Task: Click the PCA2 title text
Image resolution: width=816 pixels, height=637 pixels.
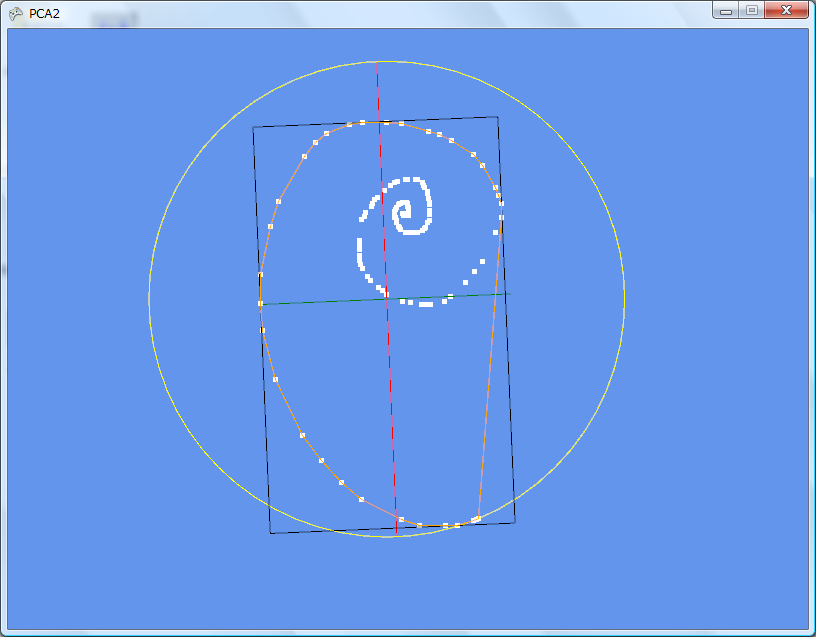Action: click(44, 14)
